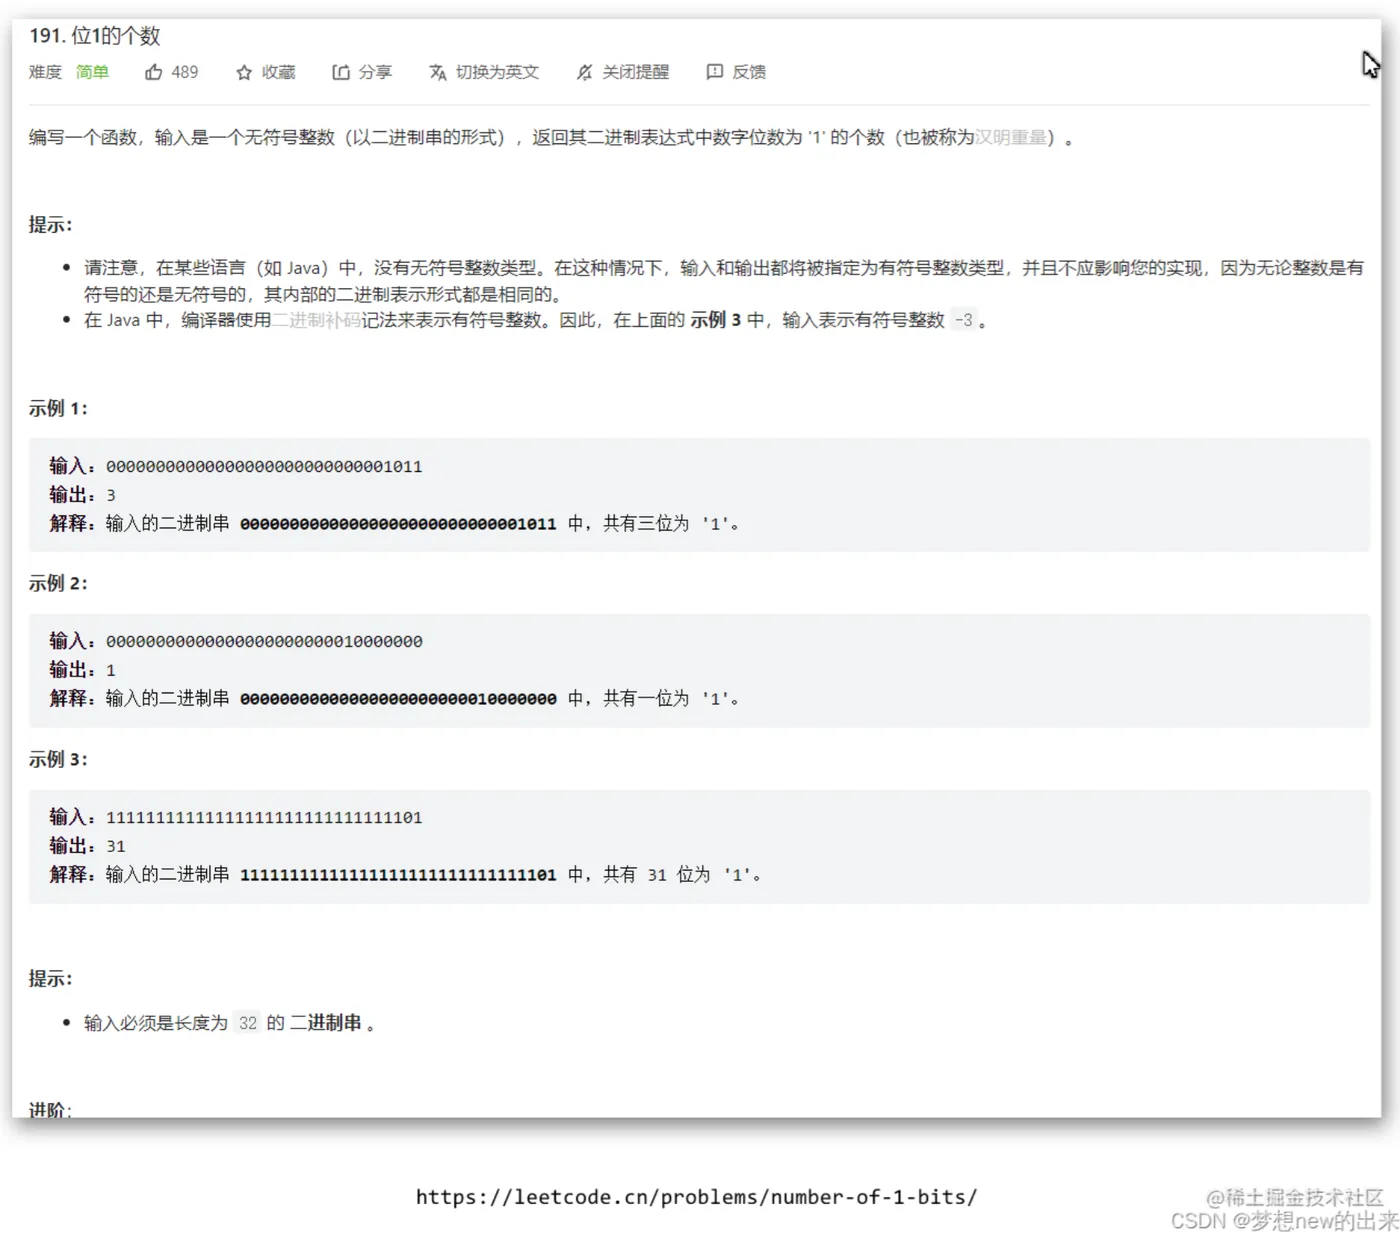The image size is (1400, 1237).
Task: Click 切换为英文 to switch language
Action: pos(497,72)
